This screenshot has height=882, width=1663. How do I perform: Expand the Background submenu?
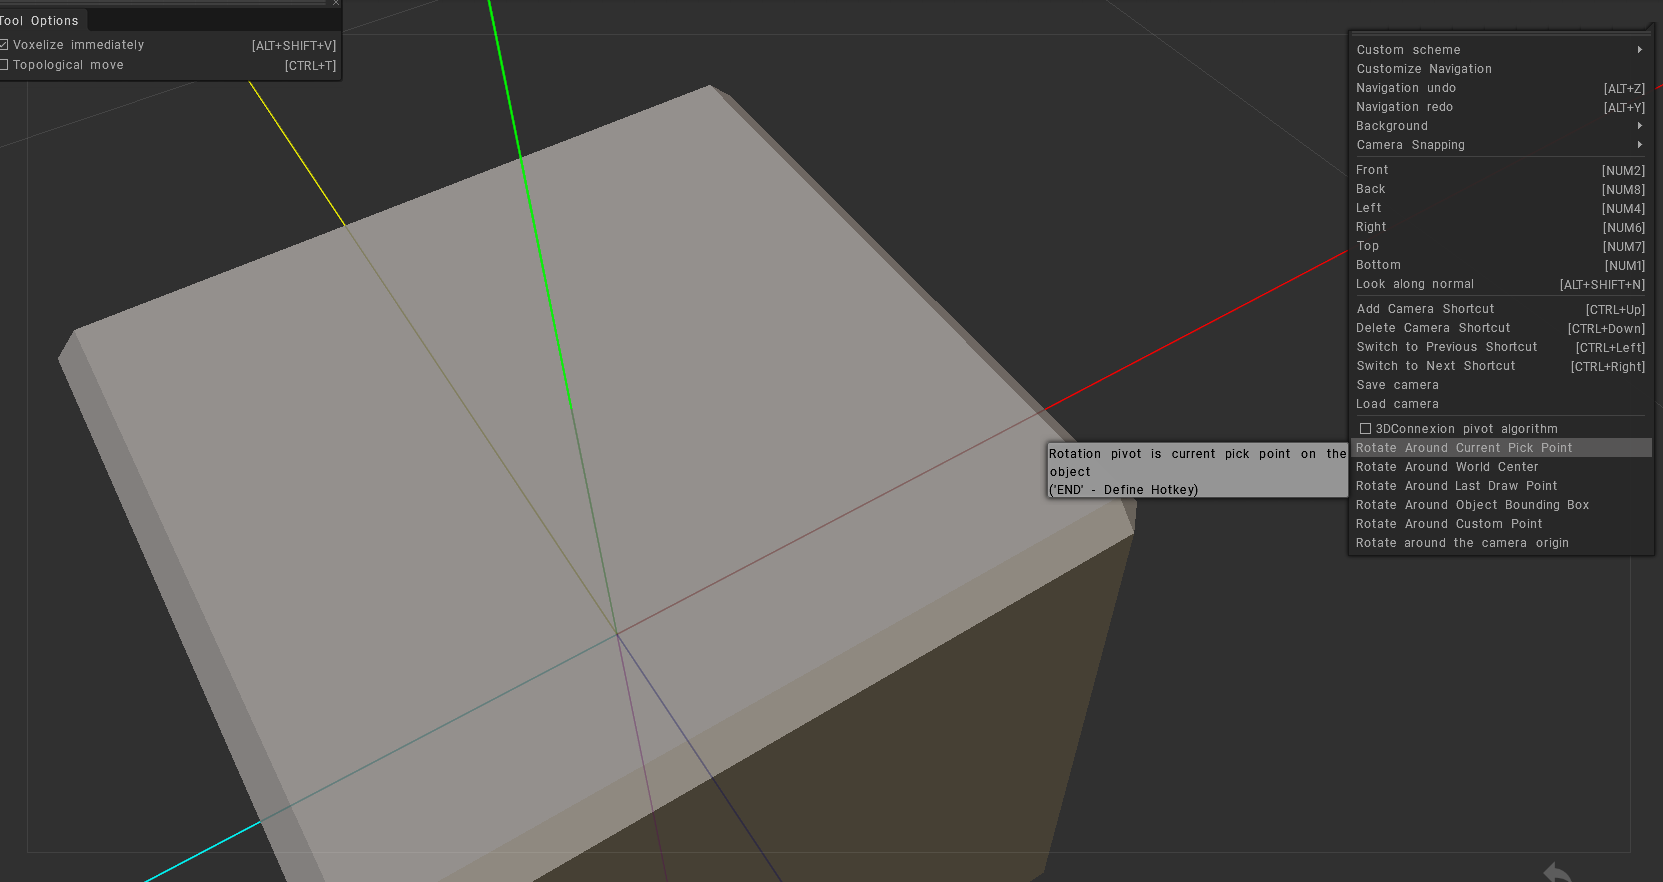1639,126
